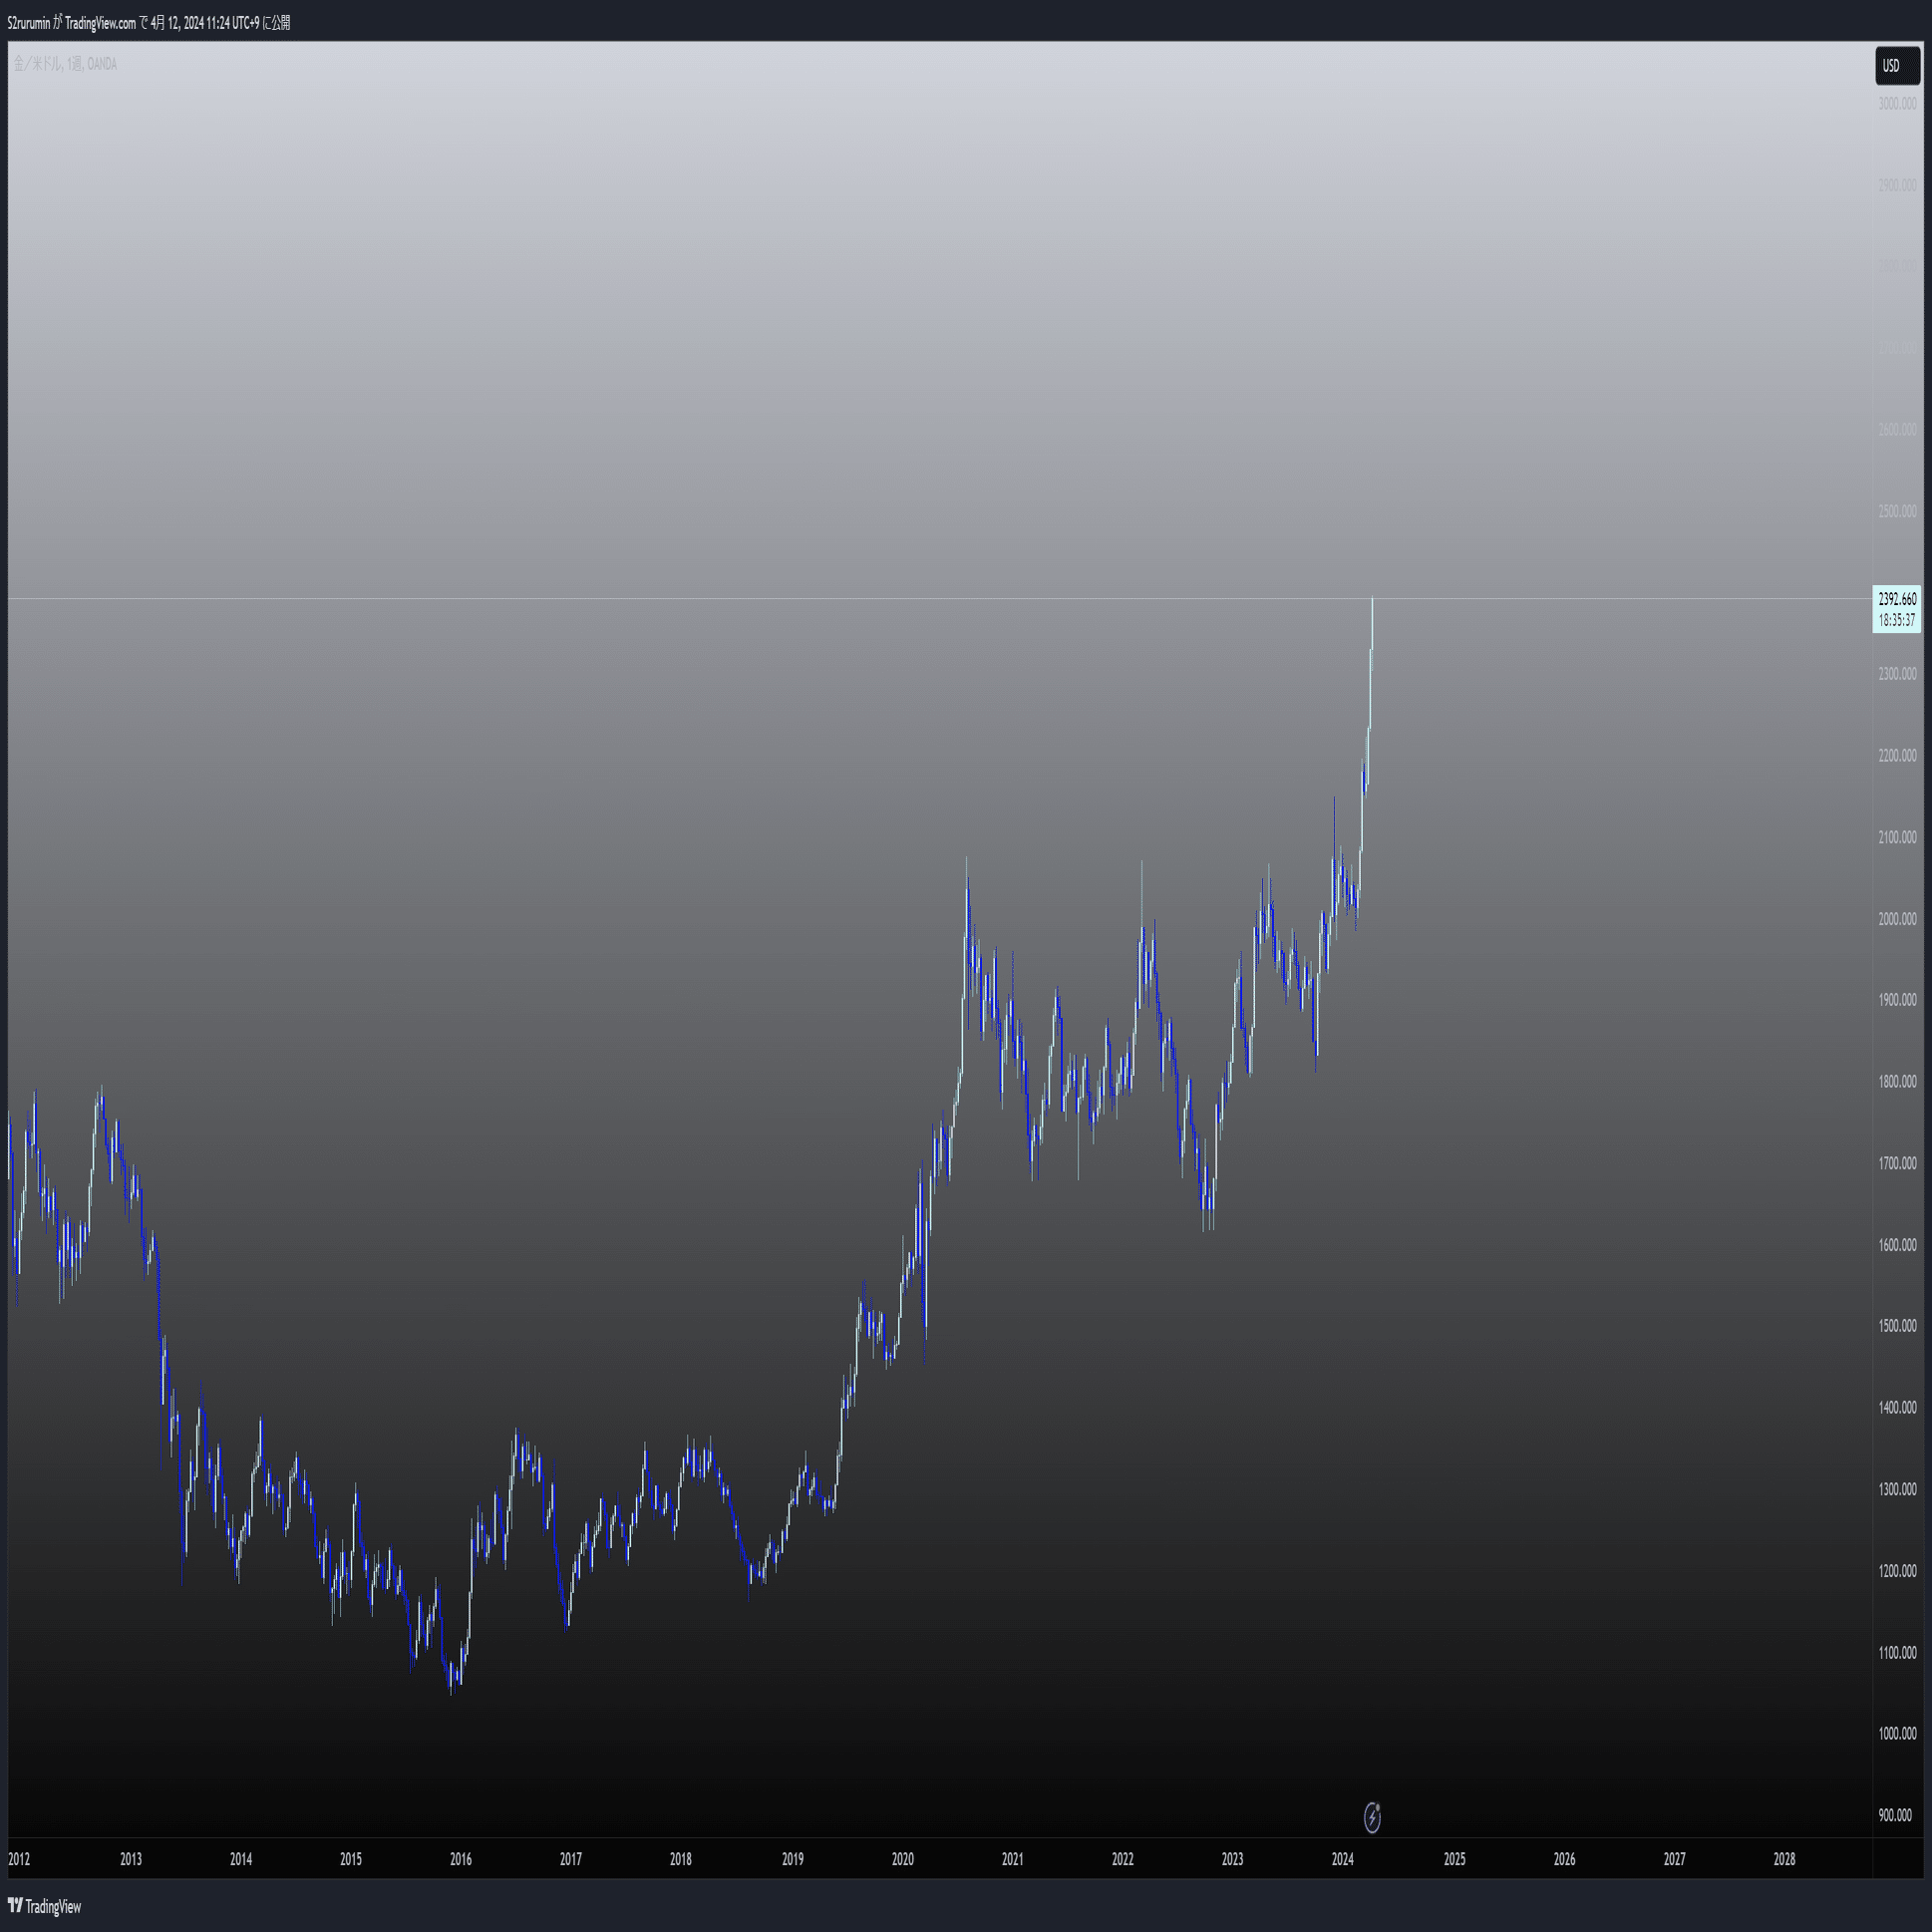
Task: Click the 1500.000 price axis label
Action: click(x=1897, y=1326)
